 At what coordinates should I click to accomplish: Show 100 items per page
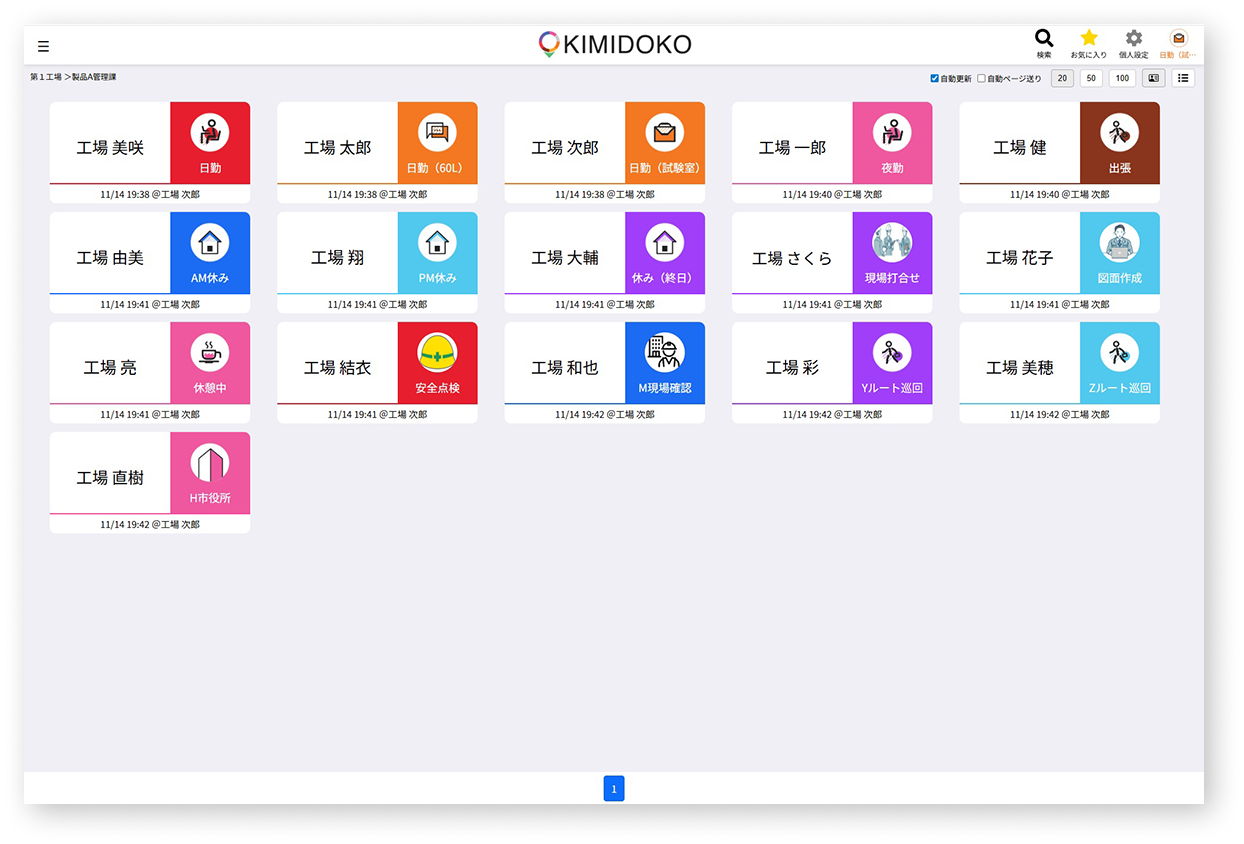tap(1122, 78)
